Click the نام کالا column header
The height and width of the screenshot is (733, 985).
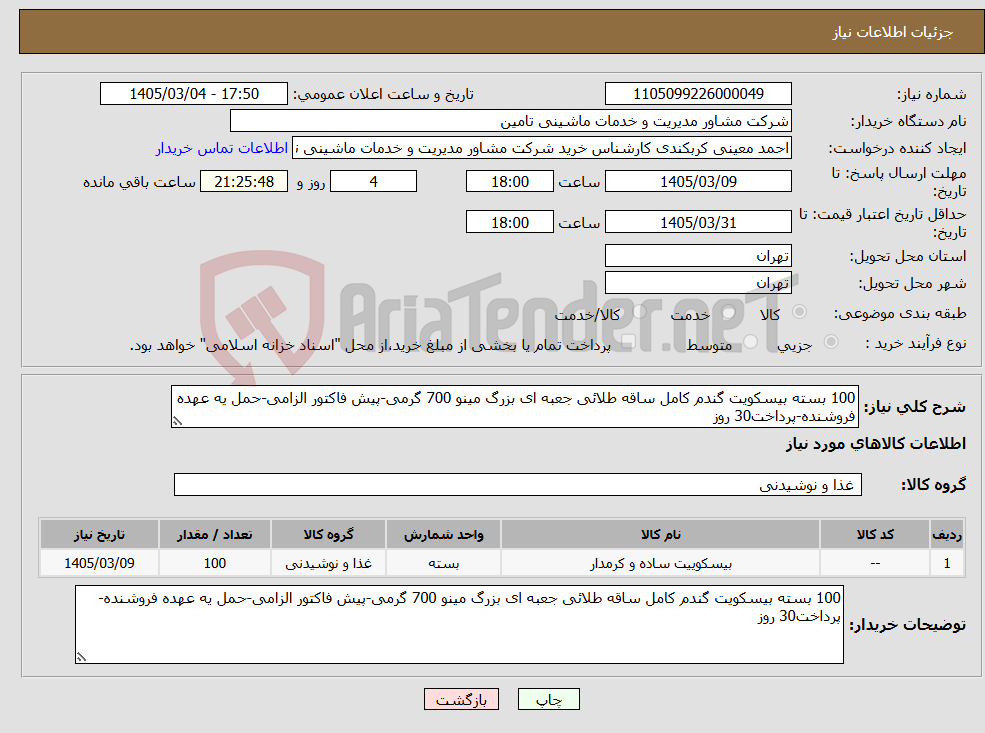660,535
